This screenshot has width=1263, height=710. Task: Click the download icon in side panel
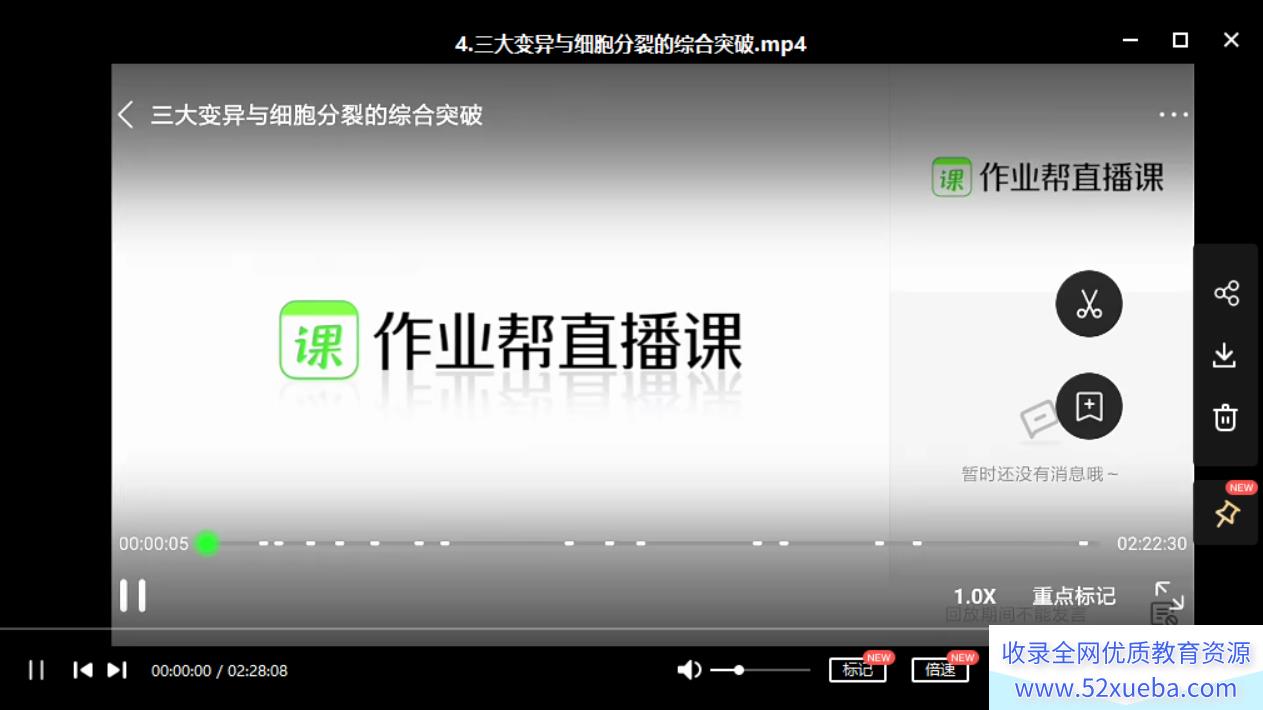1225,355
